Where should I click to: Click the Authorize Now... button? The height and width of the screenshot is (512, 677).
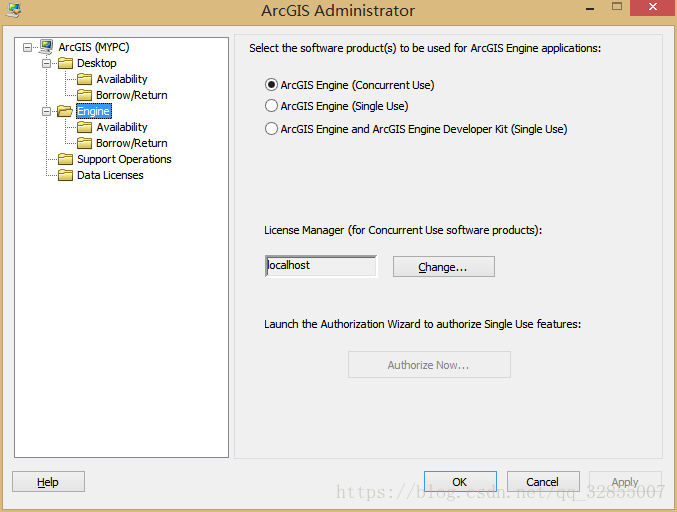click(429, 365)
